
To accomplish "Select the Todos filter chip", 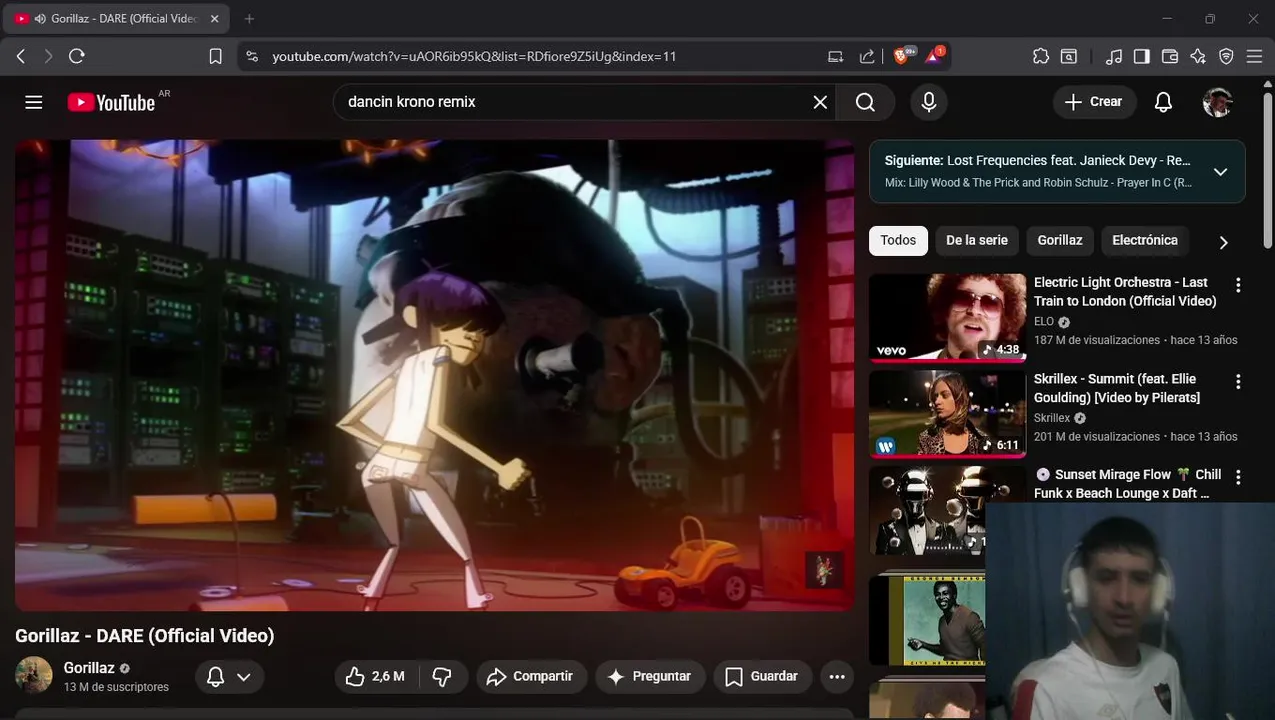I will tap(898, 241).
